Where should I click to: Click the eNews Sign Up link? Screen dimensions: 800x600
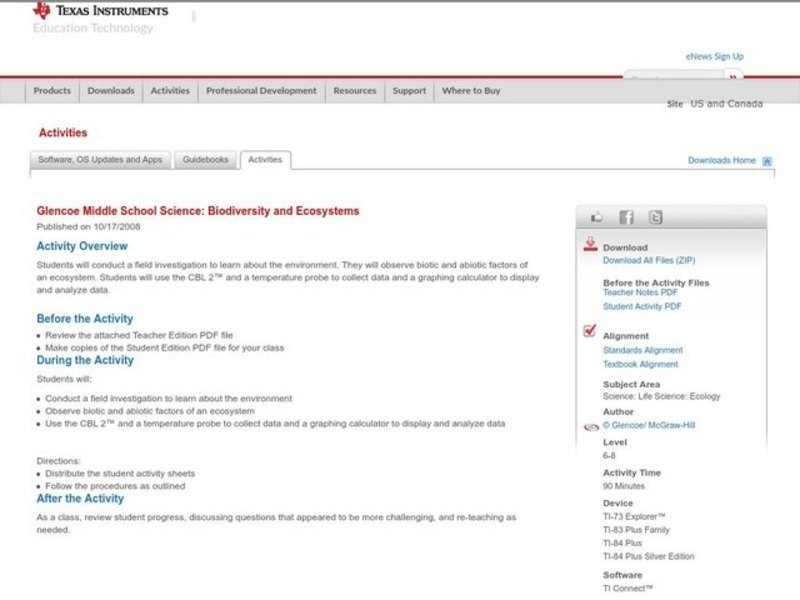pos(715,56)
